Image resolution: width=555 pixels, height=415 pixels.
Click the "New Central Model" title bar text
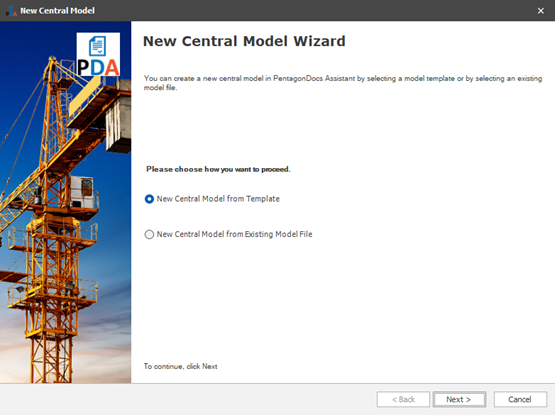57,11
